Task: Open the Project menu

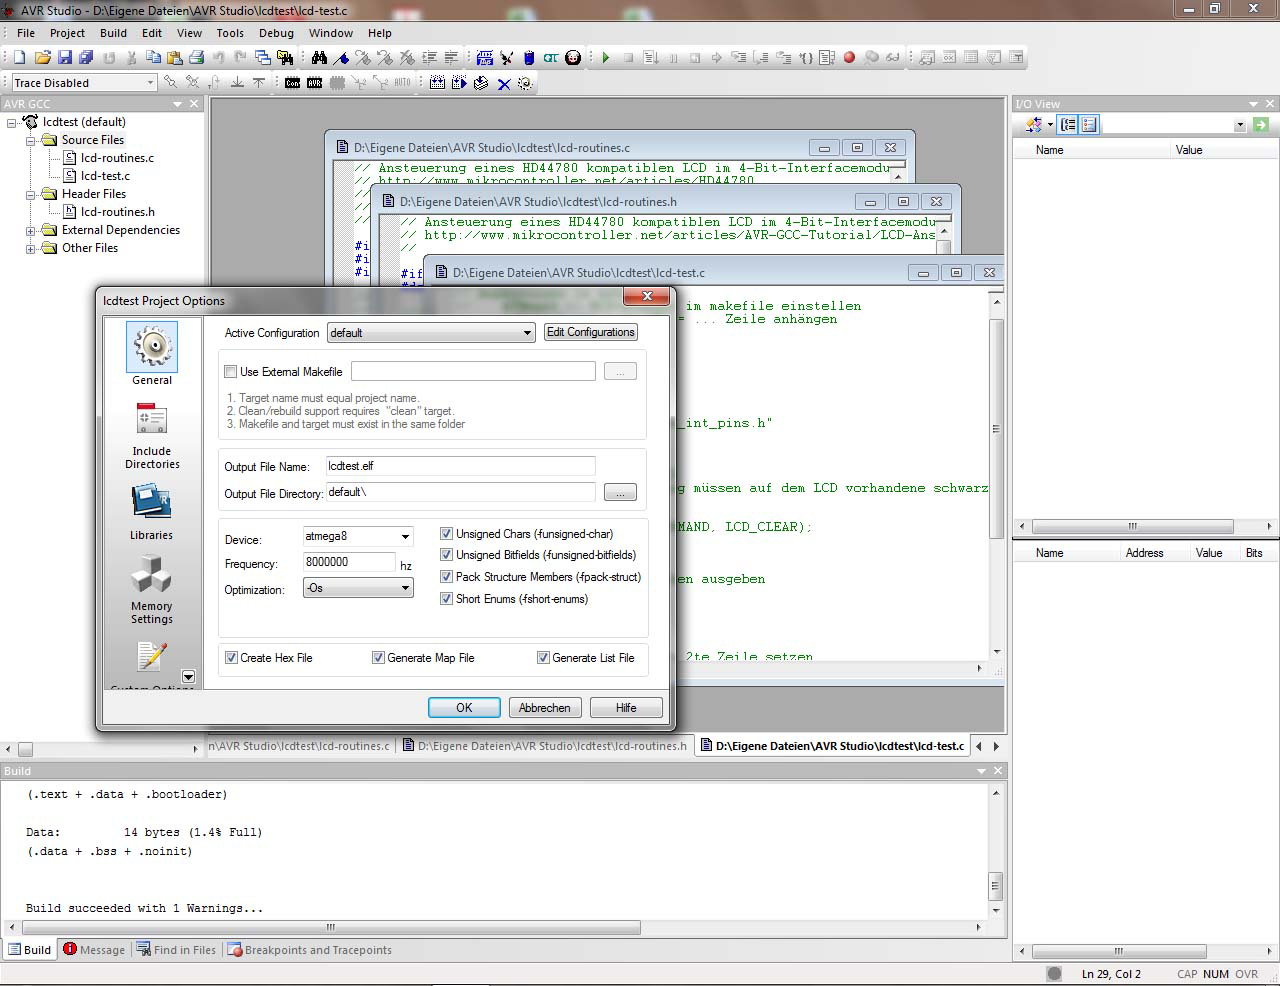Action: (68, 33)
